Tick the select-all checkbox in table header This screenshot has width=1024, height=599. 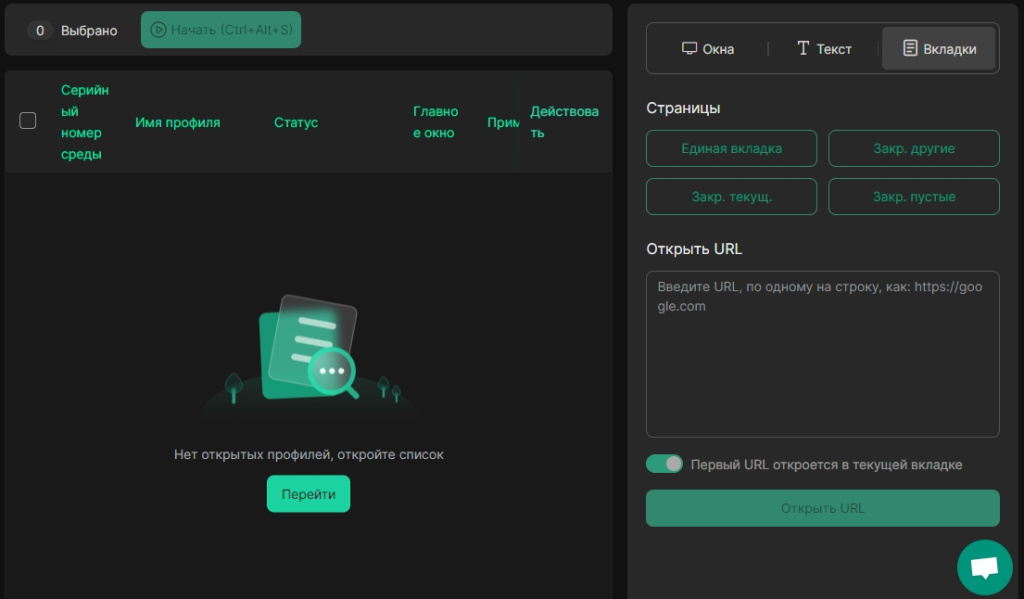(27, 121)
